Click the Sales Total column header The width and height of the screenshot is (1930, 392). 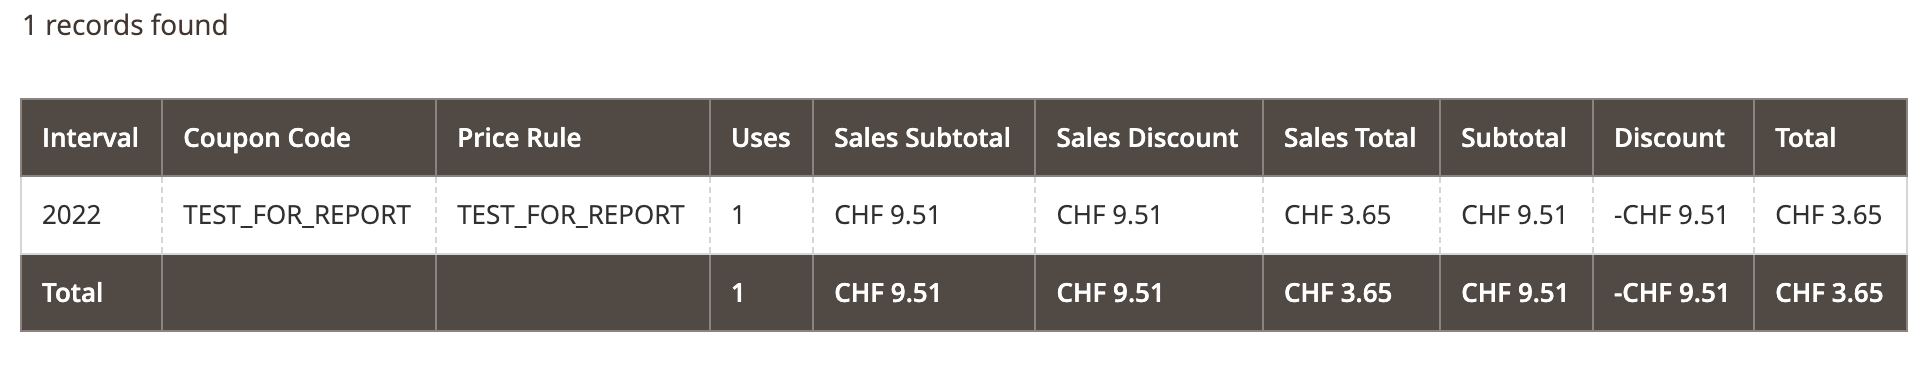tap(1350, 138)
